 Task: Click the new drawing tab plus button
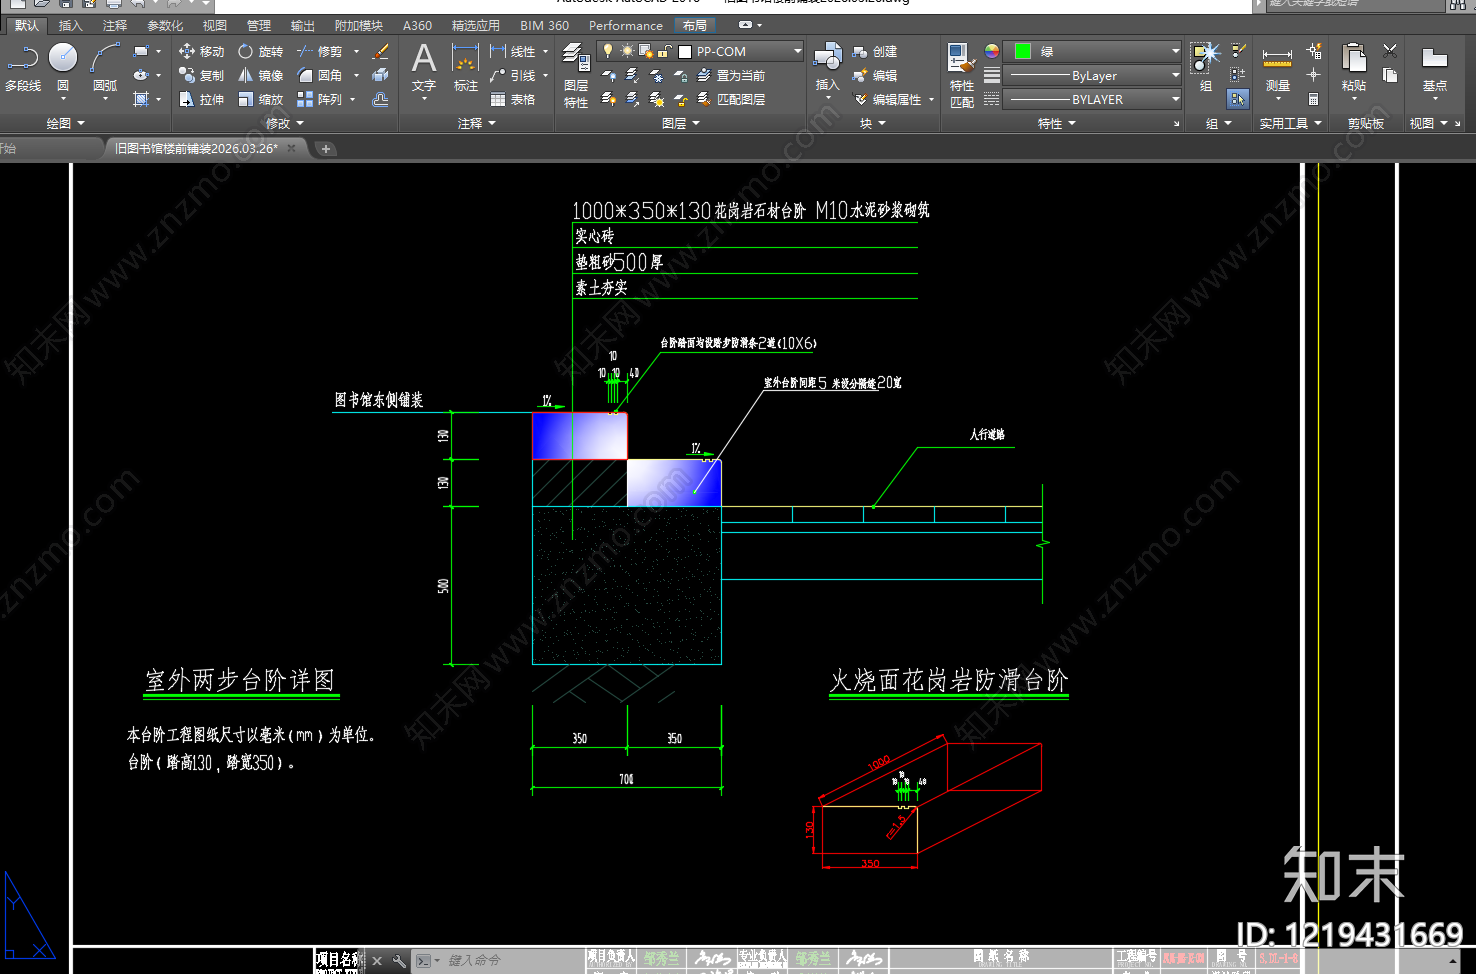[326, 149]
